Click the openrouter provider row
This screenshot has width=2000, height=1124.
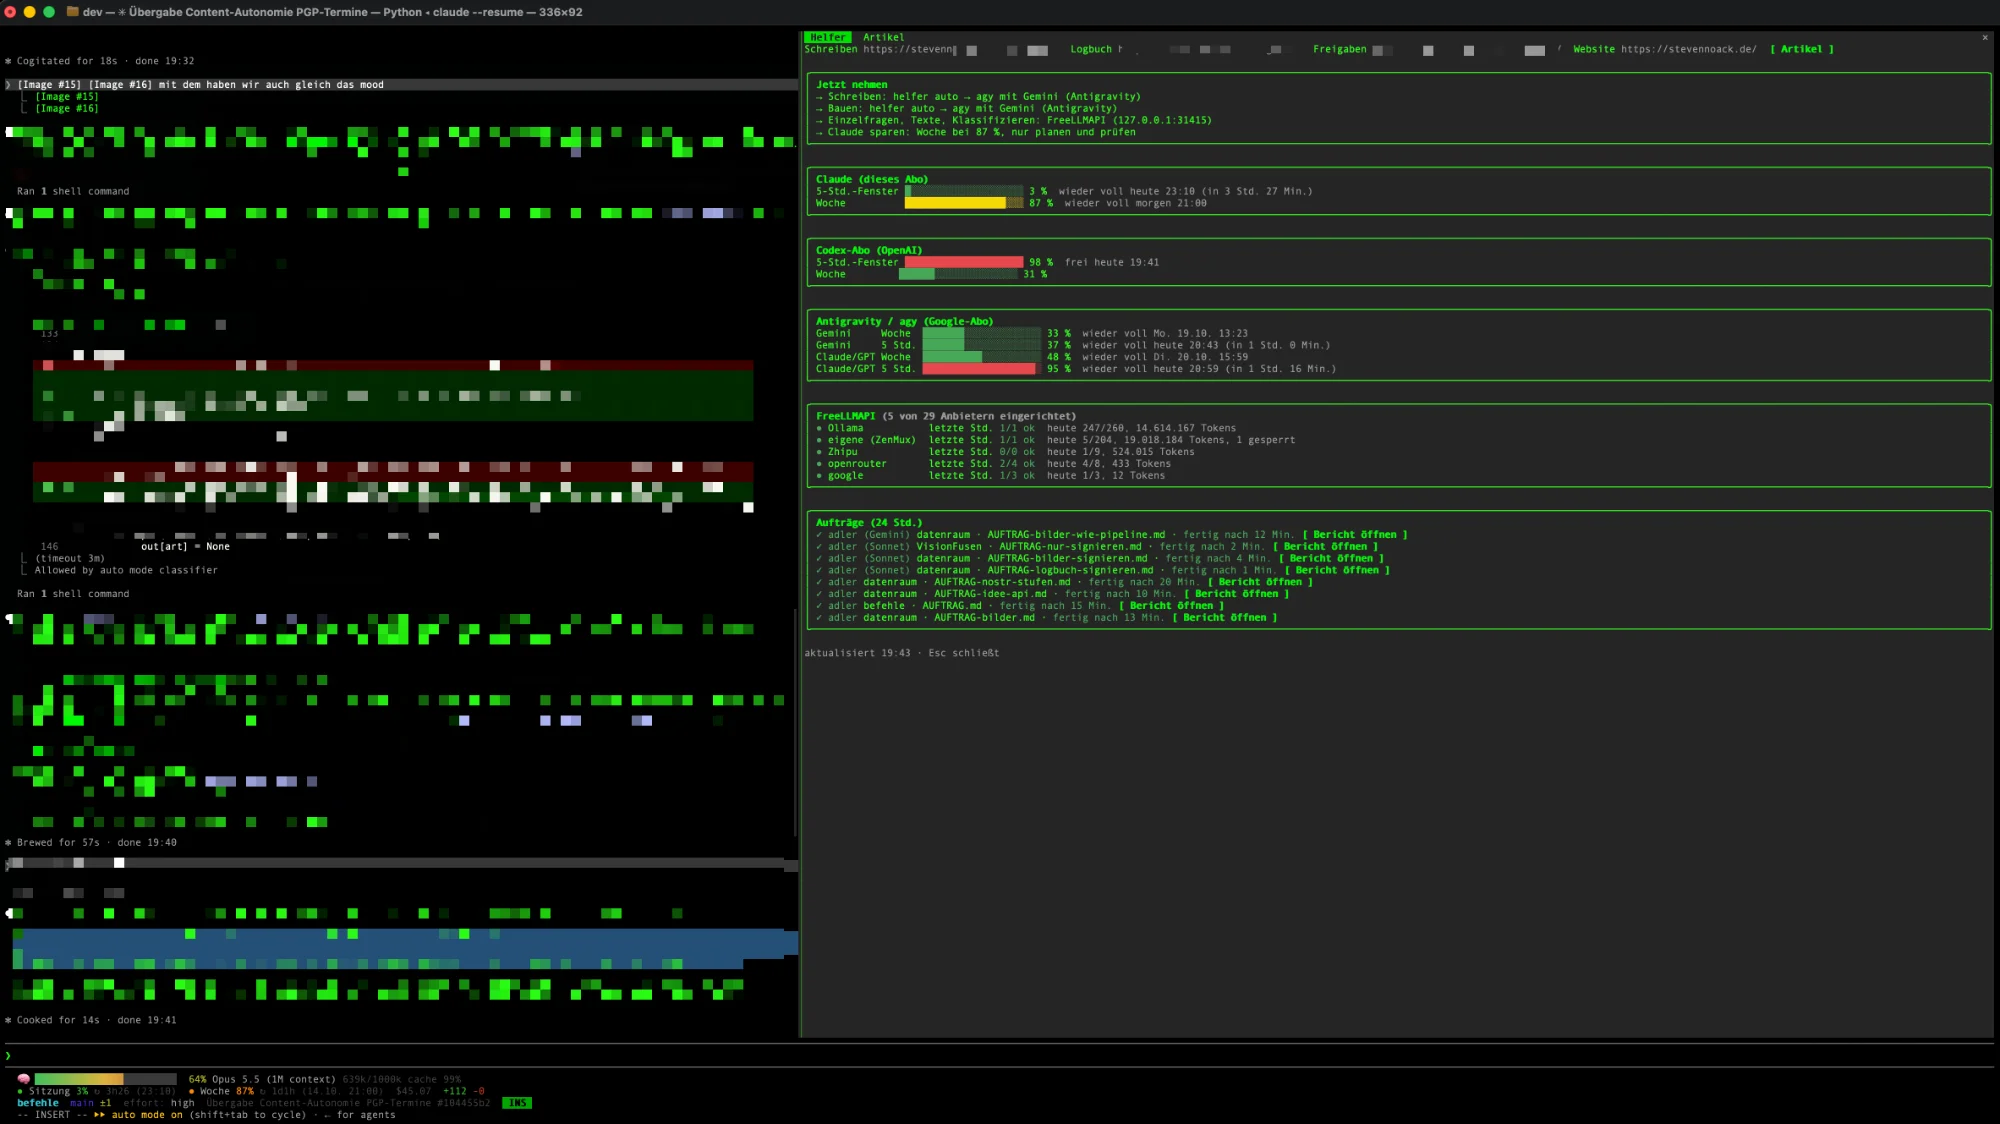click(x=993, y=464)
